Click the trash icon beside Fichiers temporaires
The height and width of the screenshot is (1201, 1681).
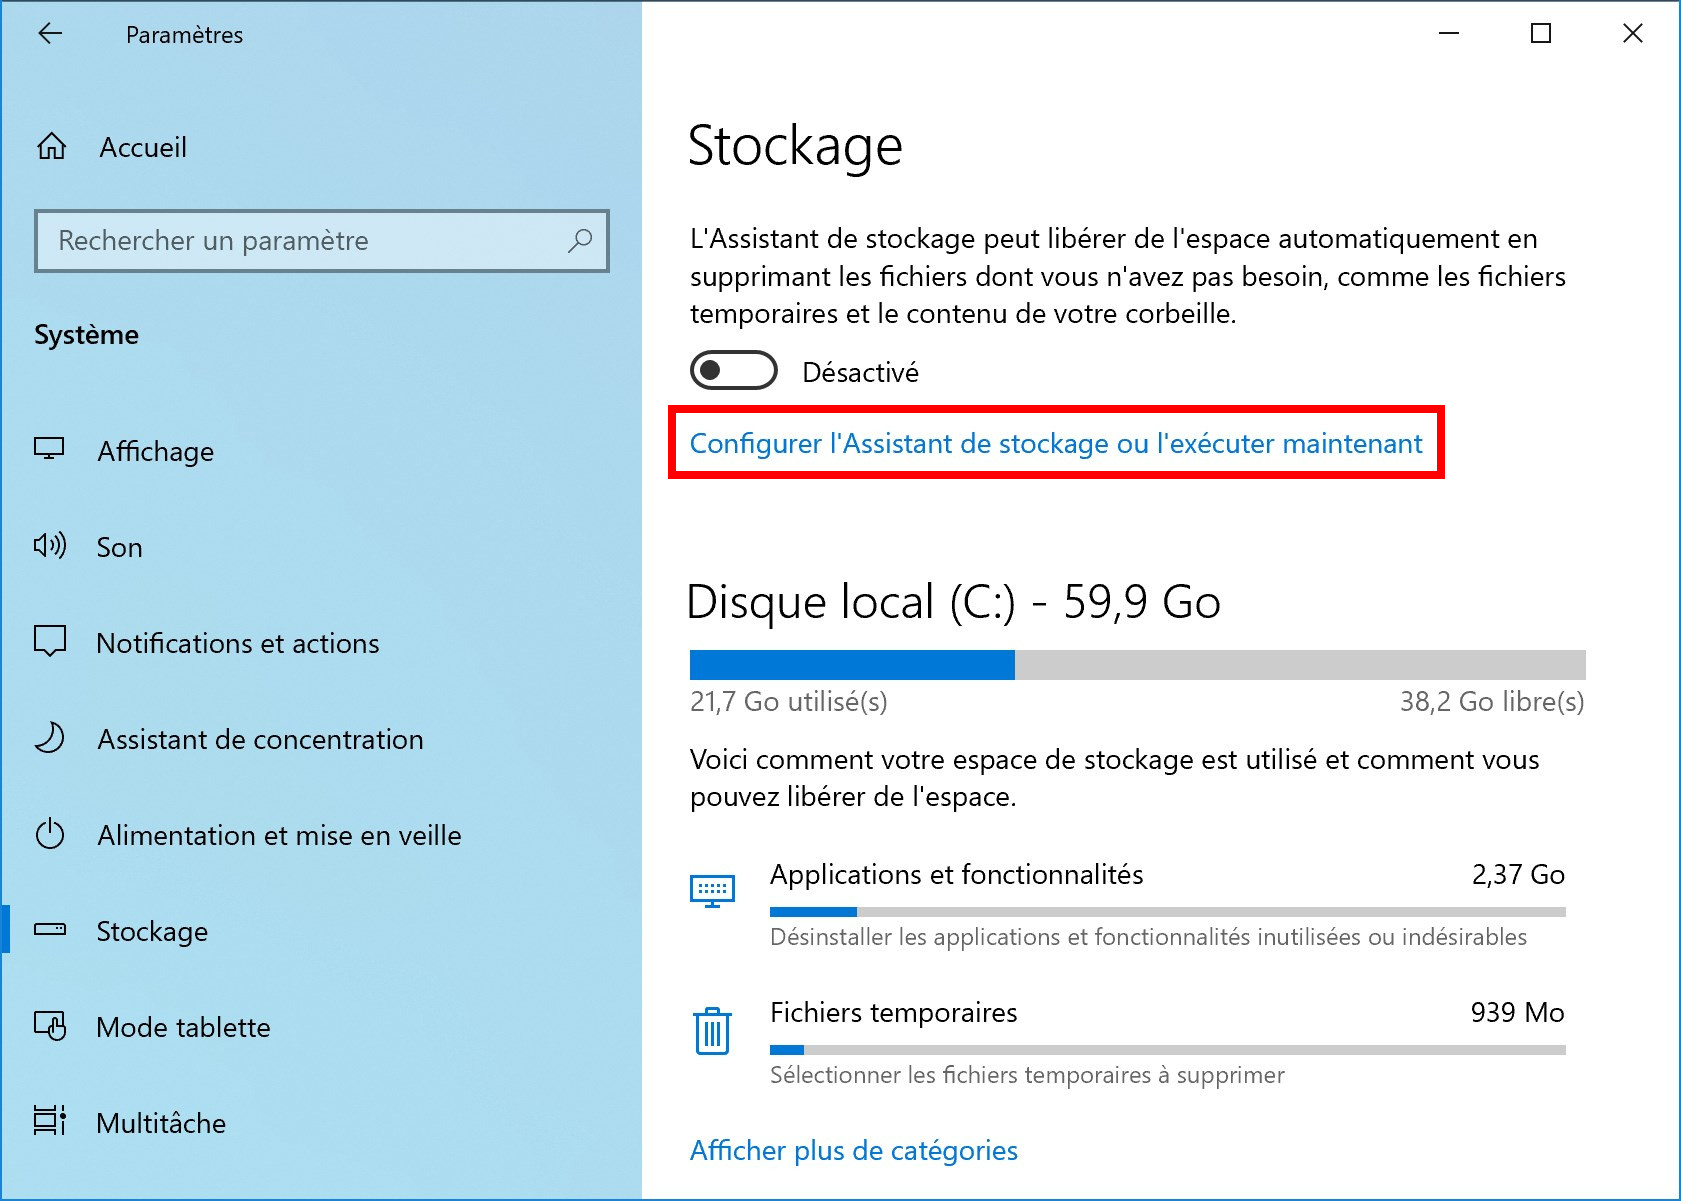(x=712, y=1031)
